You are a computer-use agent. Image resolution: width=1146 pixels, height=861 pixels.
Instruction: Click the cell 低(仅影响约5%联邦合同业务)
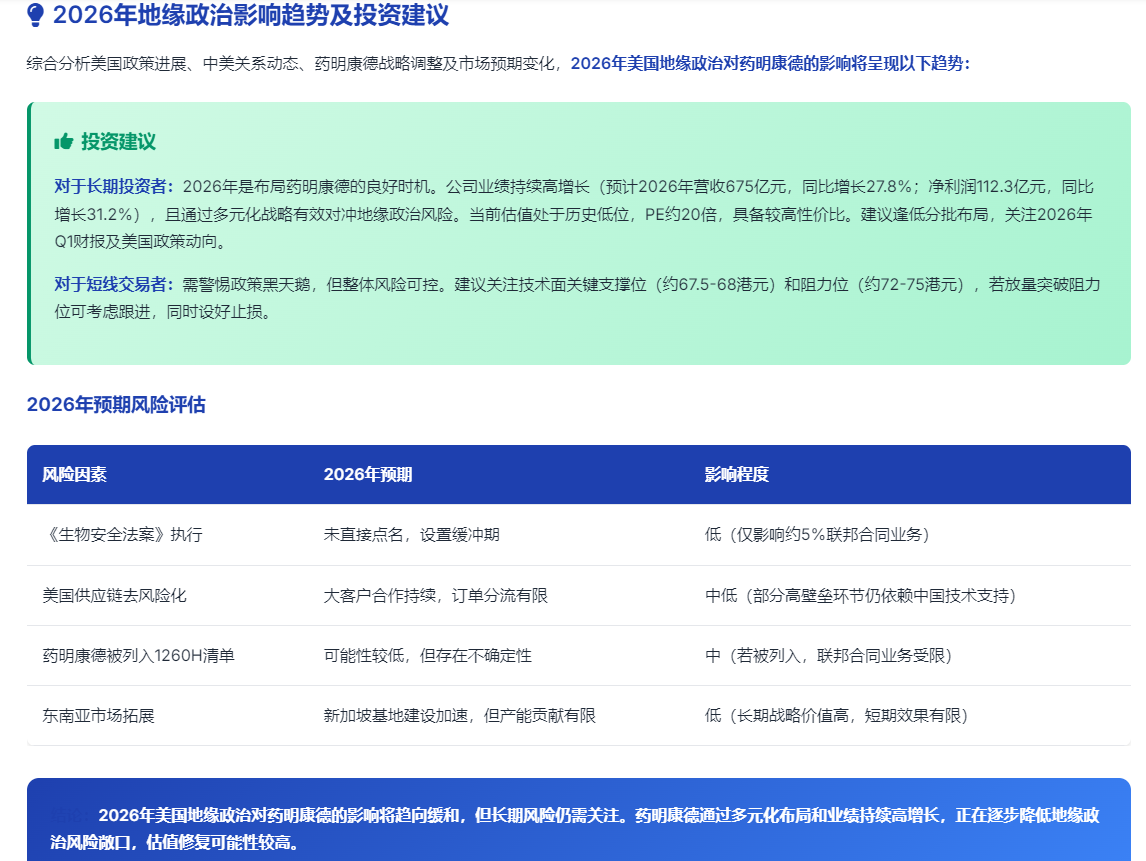(817, 534)
